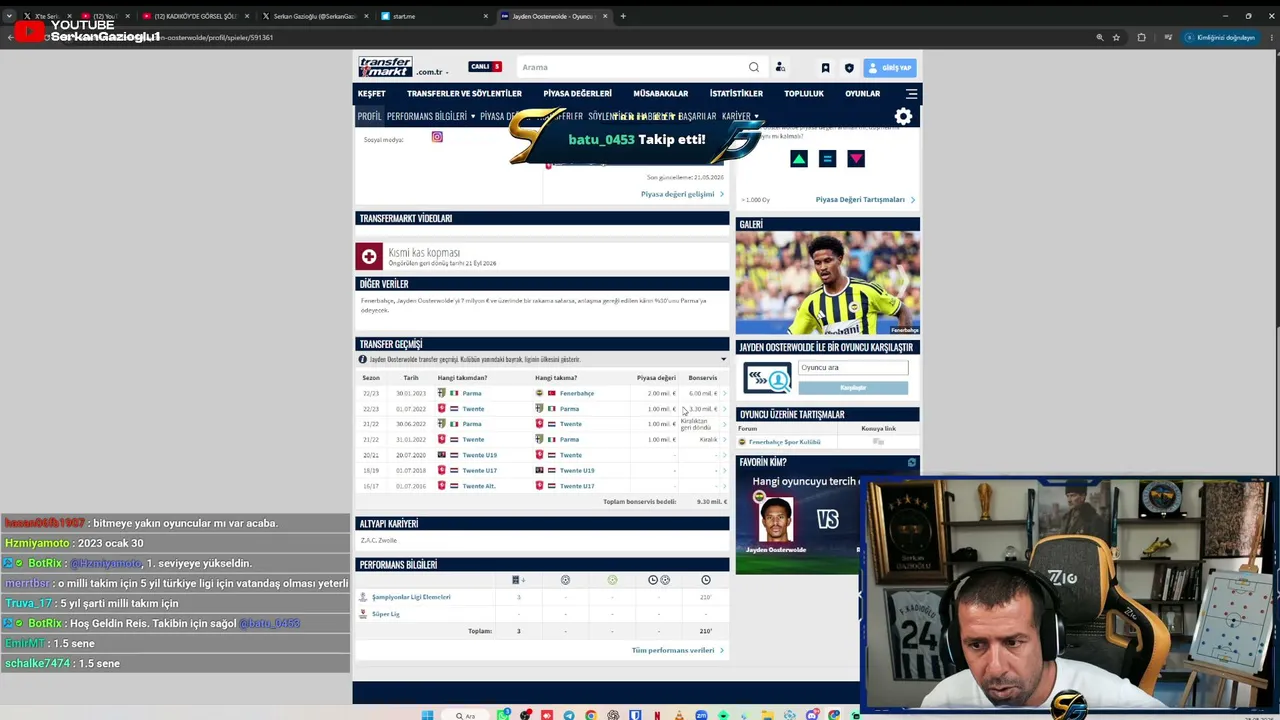Click the player comparison search icon
The image size is (1280, 720).
(x=767, y=378)
